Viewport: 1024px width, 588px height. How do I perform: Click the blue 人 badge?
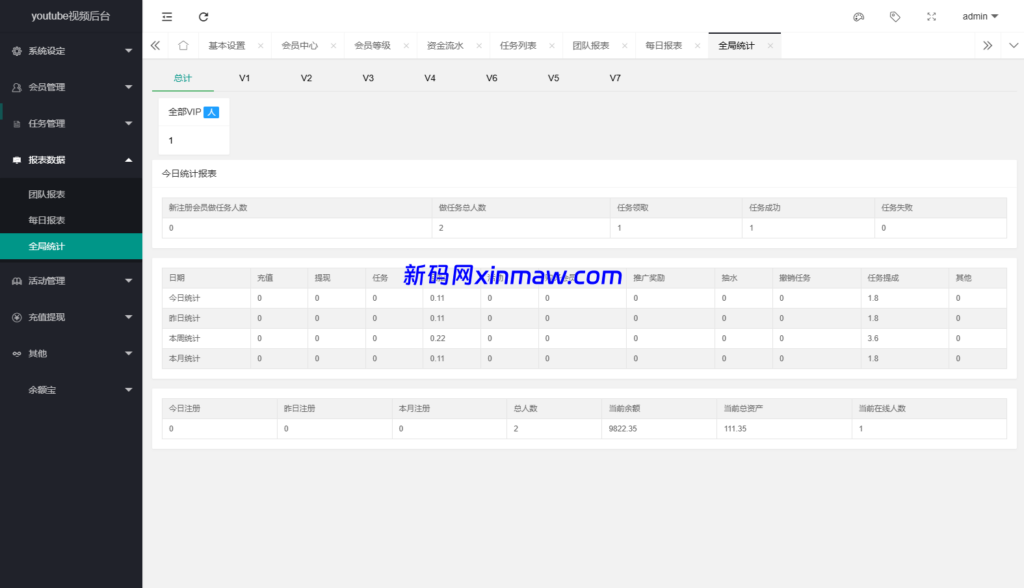(x=211, y=112)
